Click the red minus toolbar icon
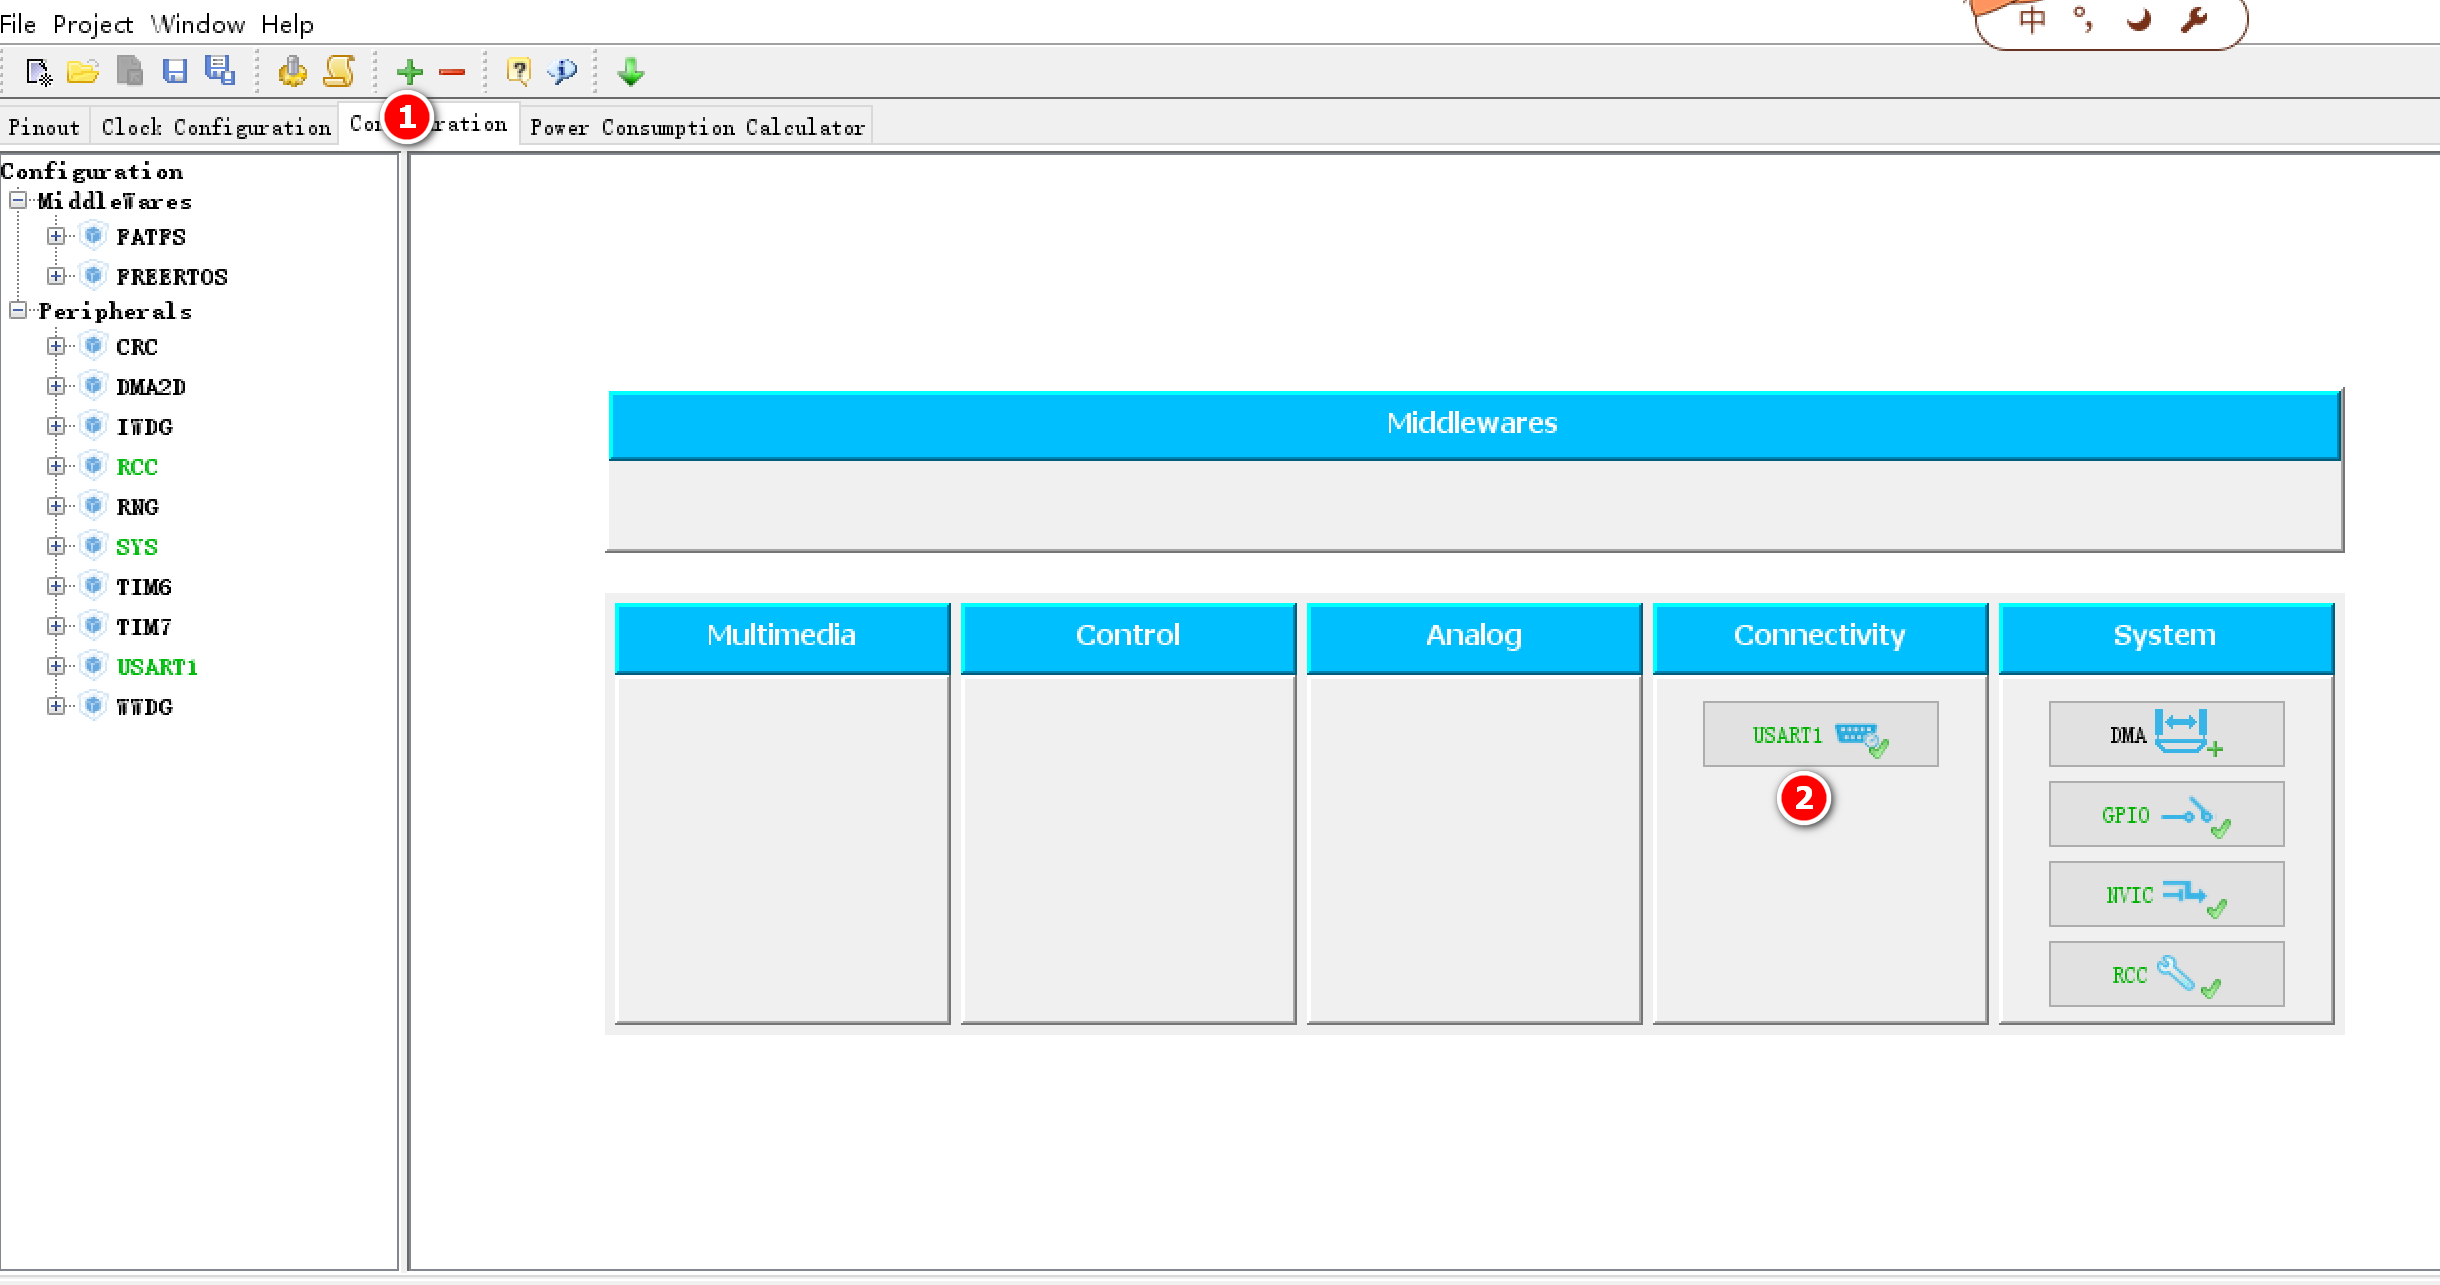Image resolution: width=2440 pixels, height=1285 pixels. [x=452, y=72]
